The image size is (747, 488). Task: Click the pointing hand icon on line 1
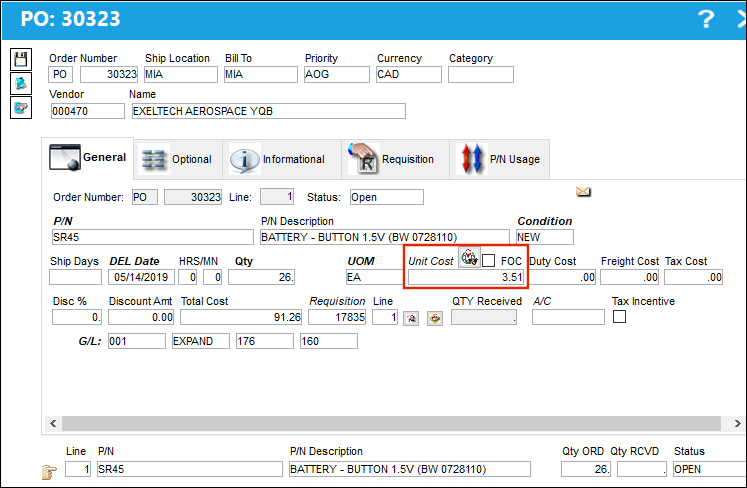[x=49, y=472]
